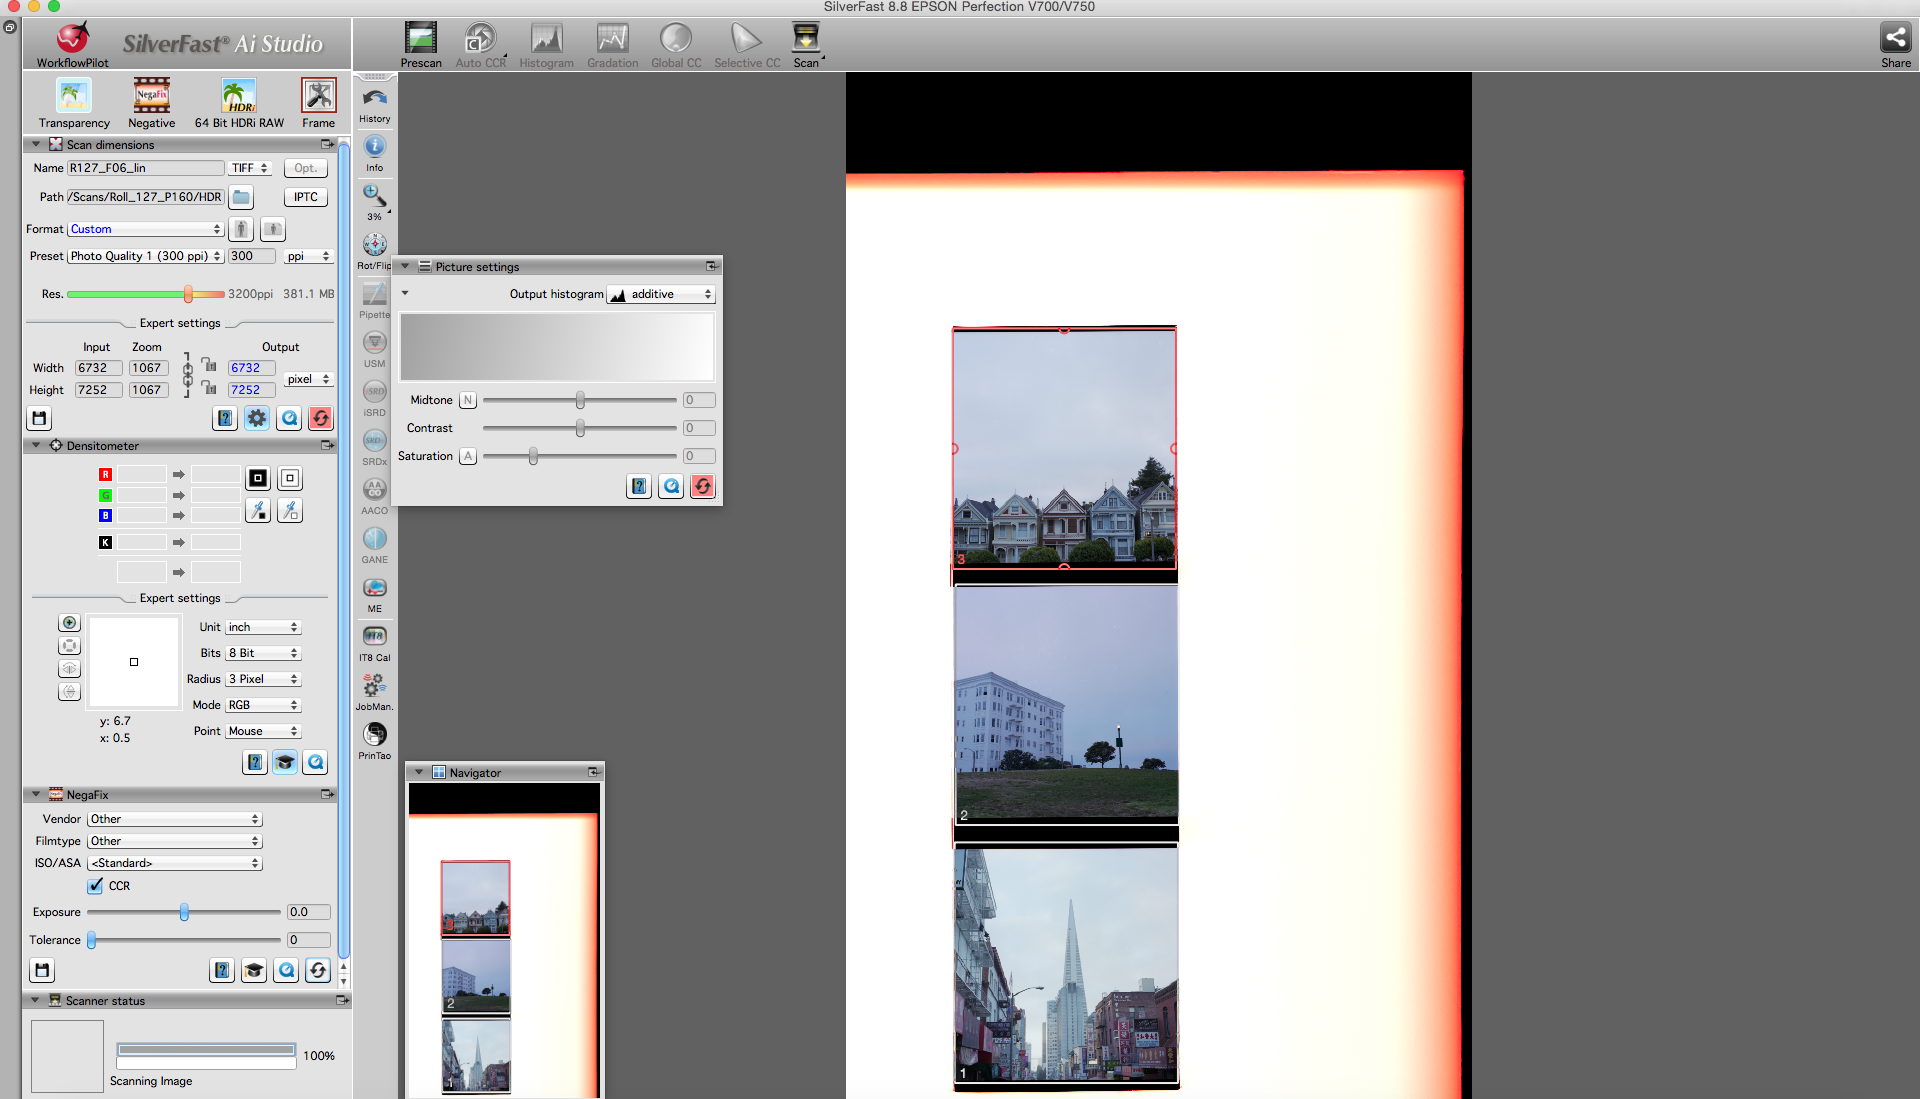Open the AACO tool
Screen dimensions: 1920x1099
tap(375, 496)
